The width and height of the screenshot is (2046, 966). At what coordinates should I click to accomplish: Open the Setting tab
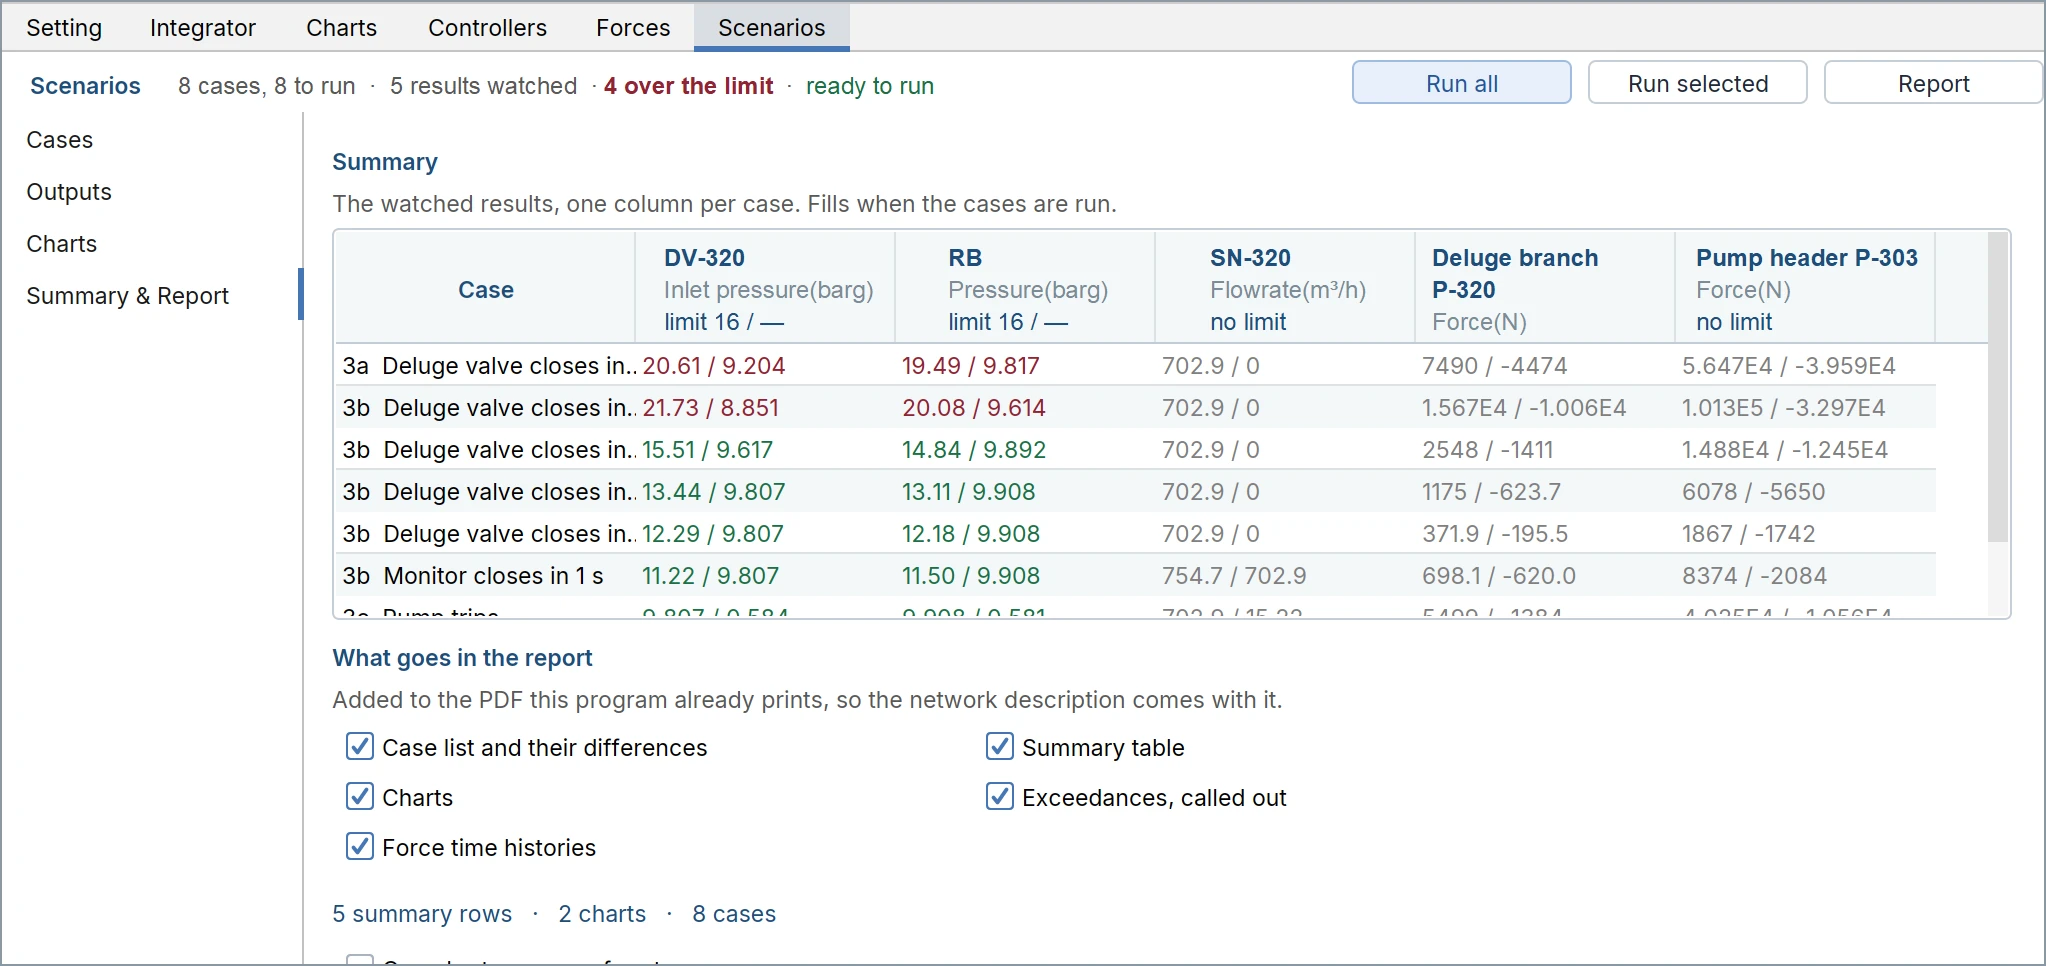(64, 28)
